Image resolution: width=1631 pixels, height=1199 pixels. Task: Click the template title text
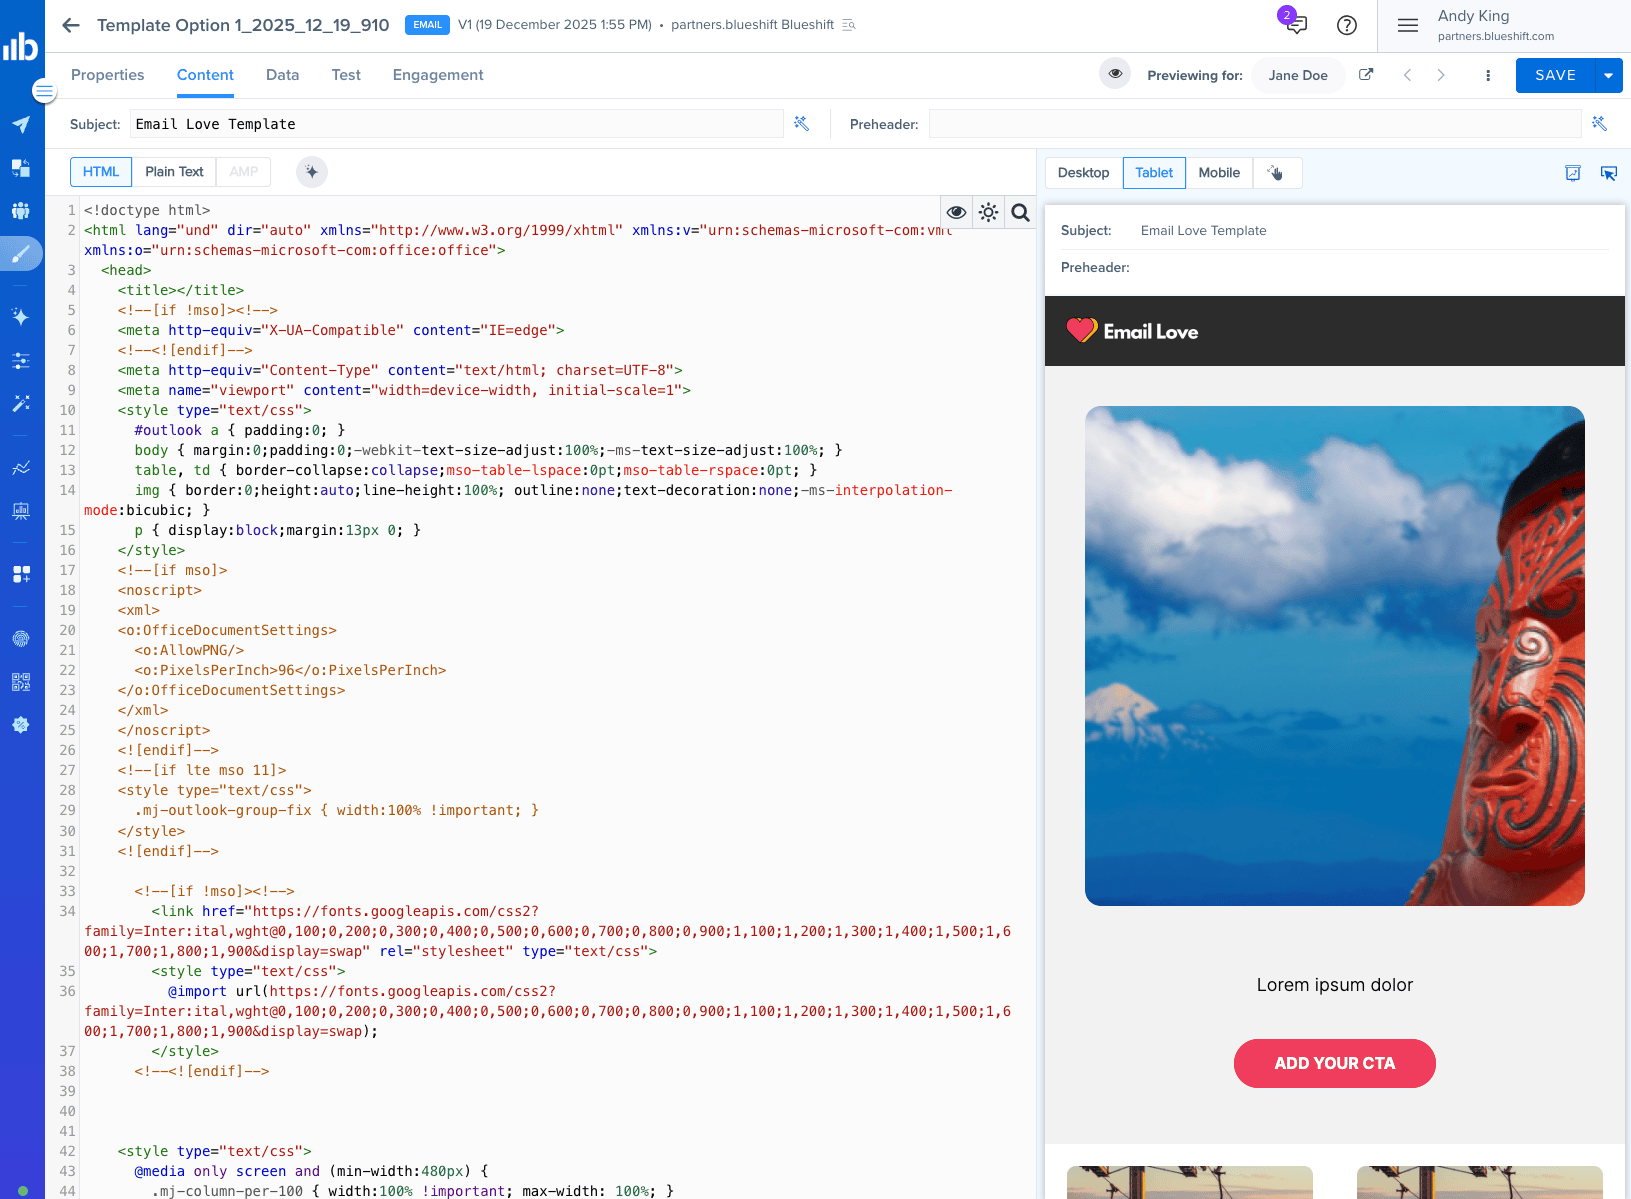tap(243, 25)
